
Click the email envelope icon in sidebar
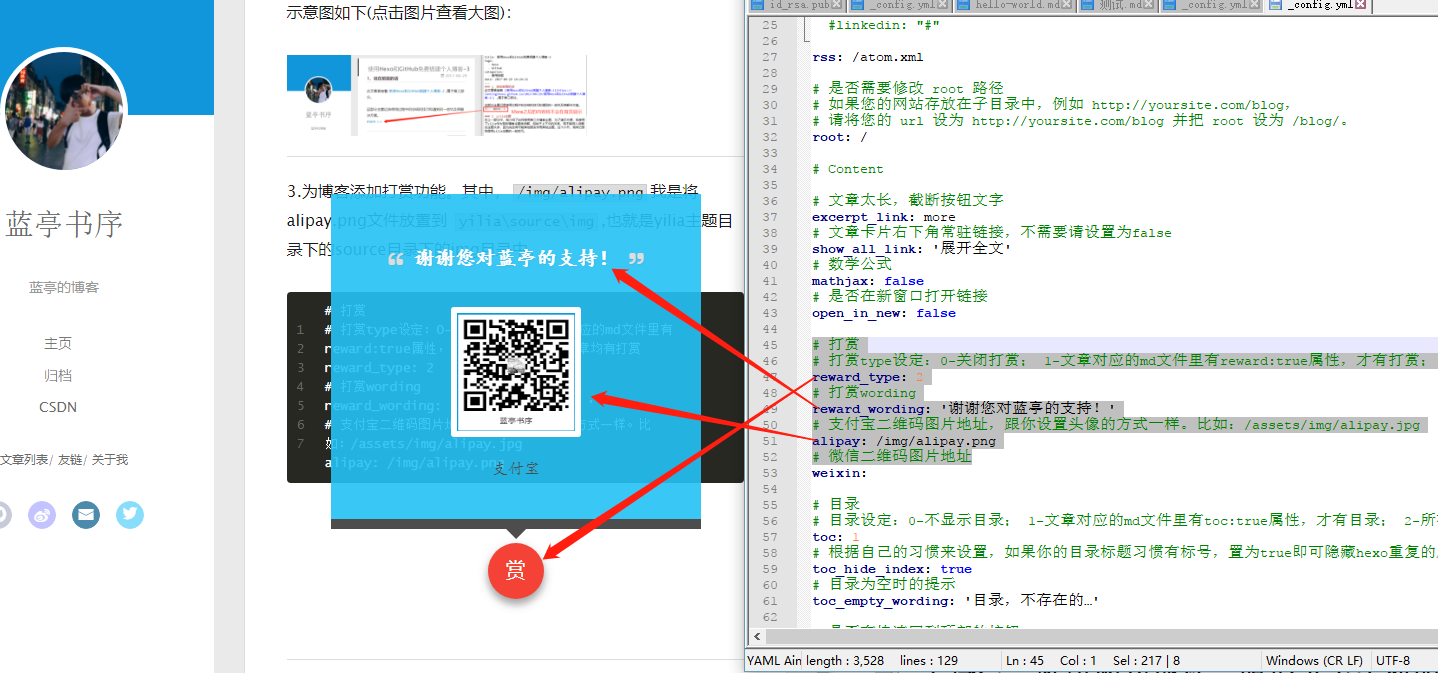[86, 515]
